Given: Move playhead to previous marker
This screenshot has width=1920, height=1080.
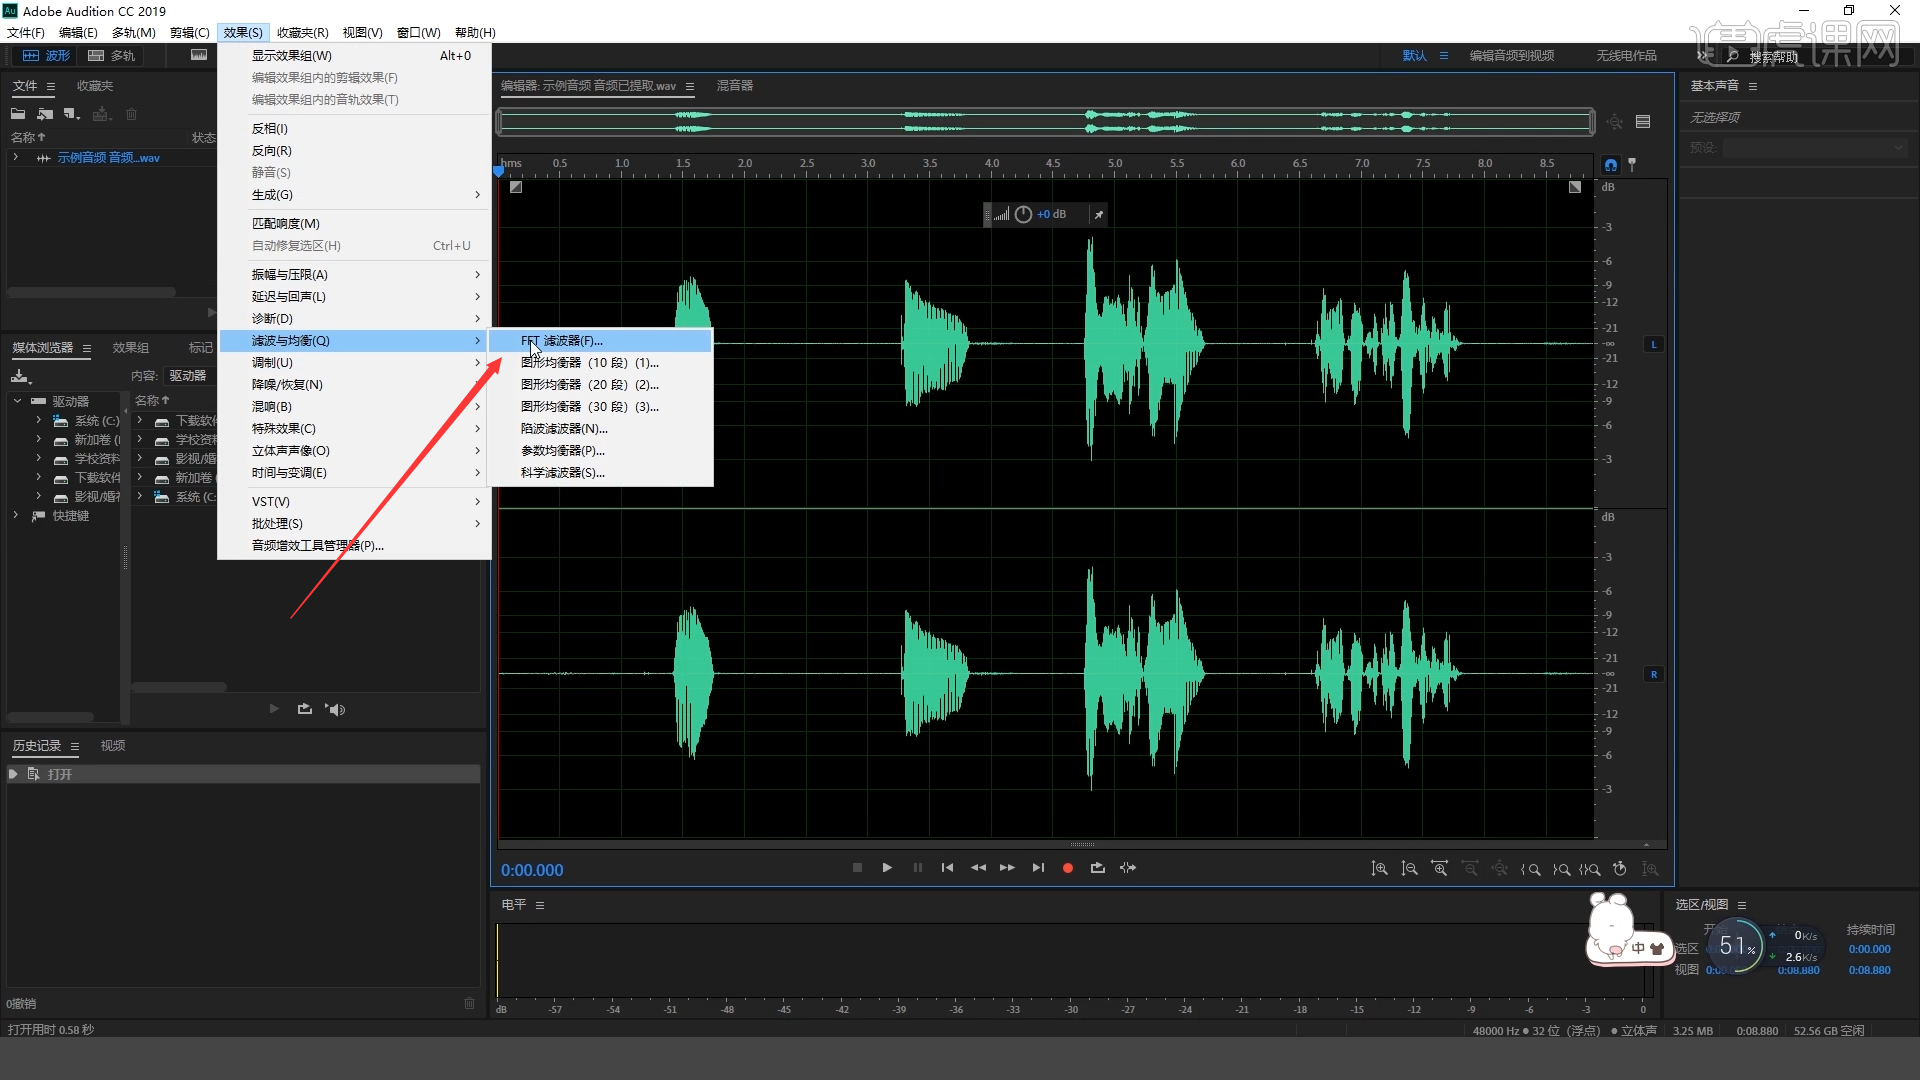Looking at the screenshot, I should coord(947,868).
